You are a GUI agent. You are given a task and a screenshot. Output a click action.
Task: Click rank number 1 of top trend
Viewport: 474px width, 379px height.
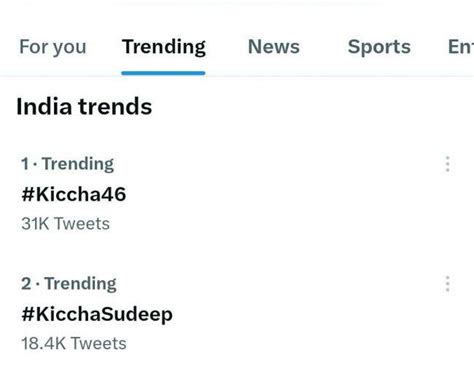click(25, 164)
